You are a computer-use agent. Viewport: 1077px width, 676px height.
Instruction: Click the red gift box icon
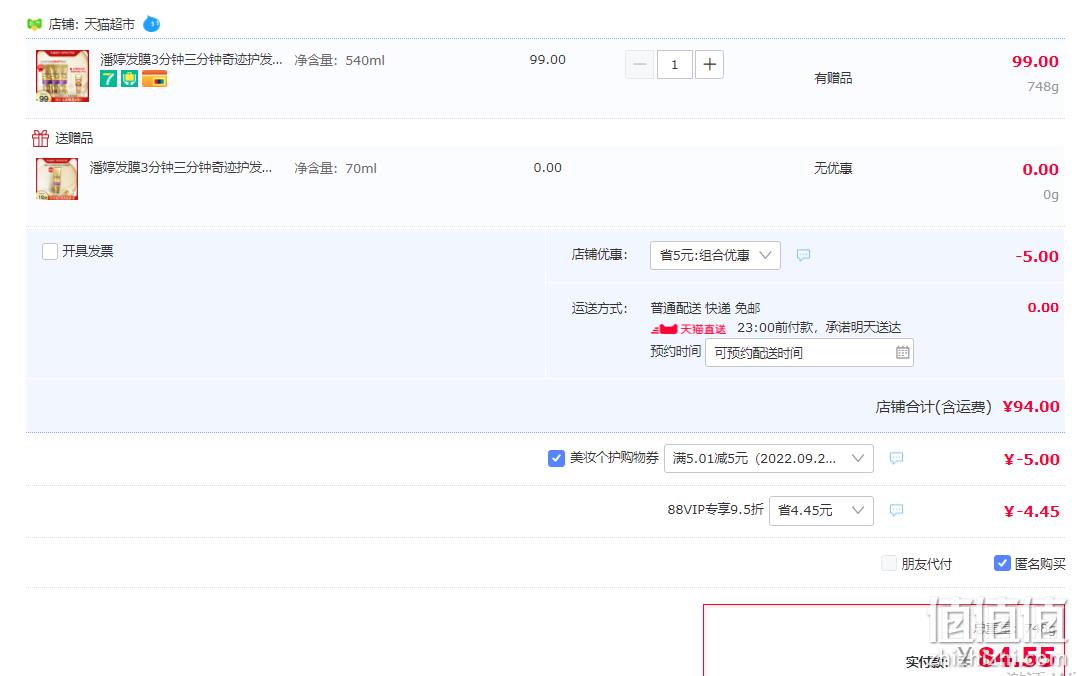point(41,138)
